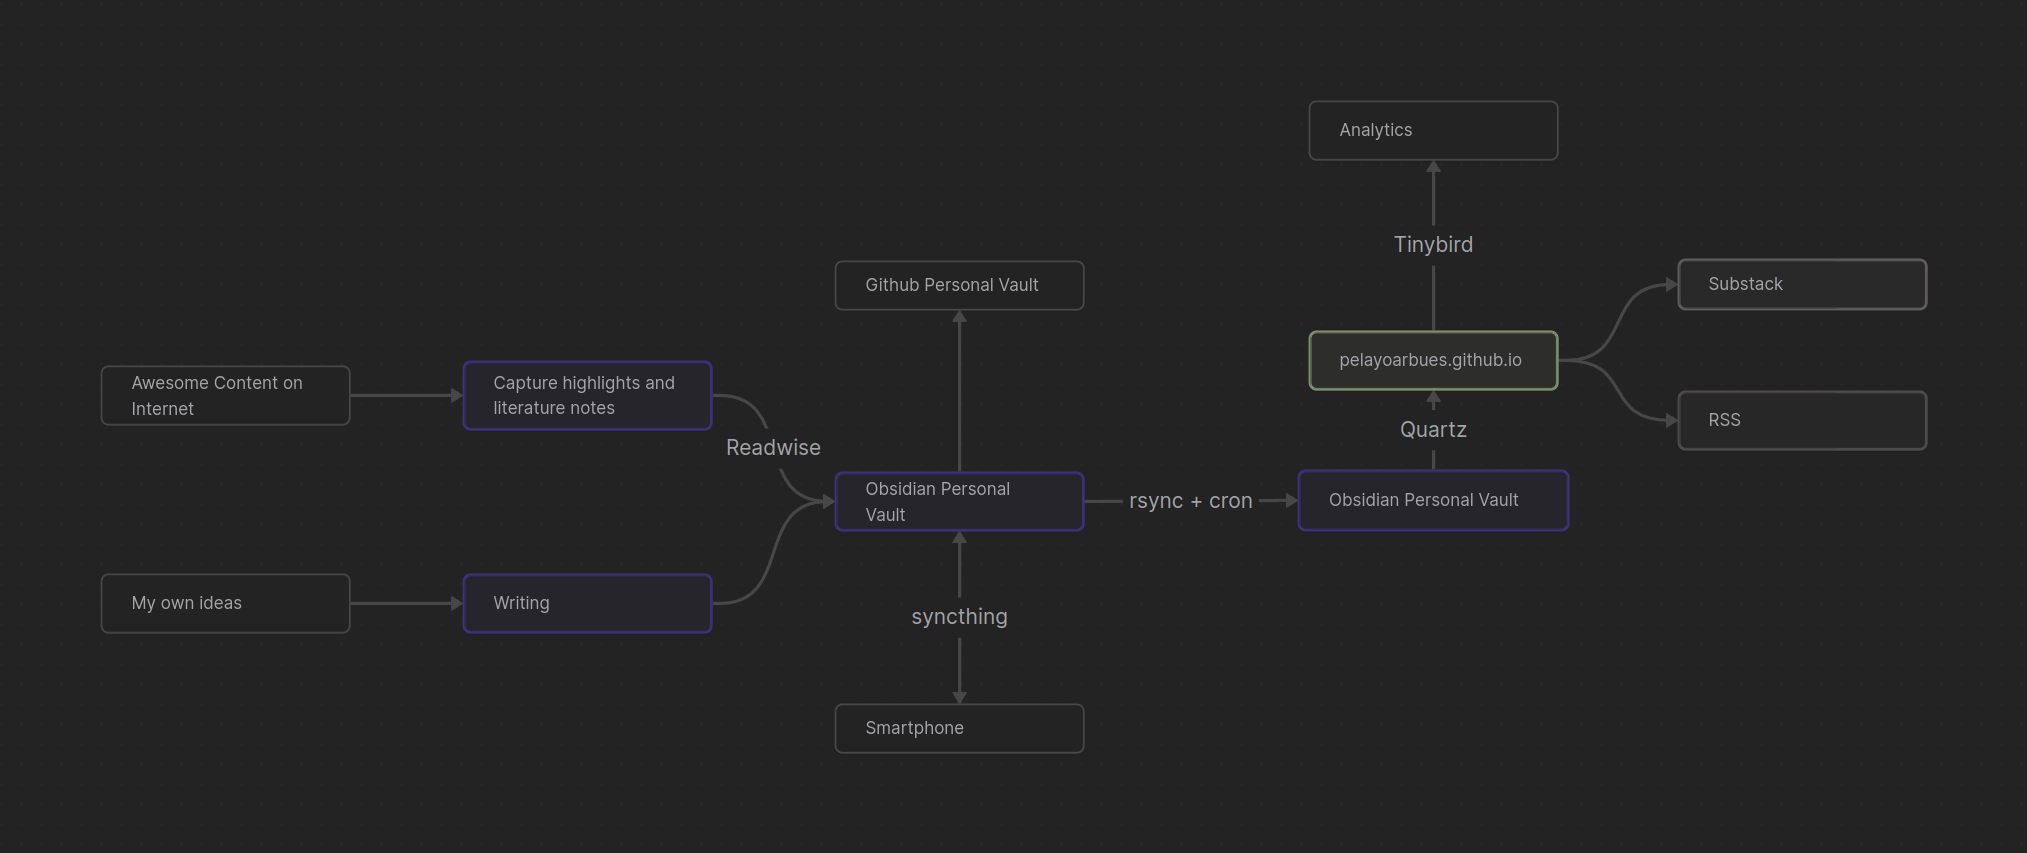Select Capture highlights and literature notes node
Viewport: 2027px width, 853px height.
pyautogui.click(x=587, y=396)
